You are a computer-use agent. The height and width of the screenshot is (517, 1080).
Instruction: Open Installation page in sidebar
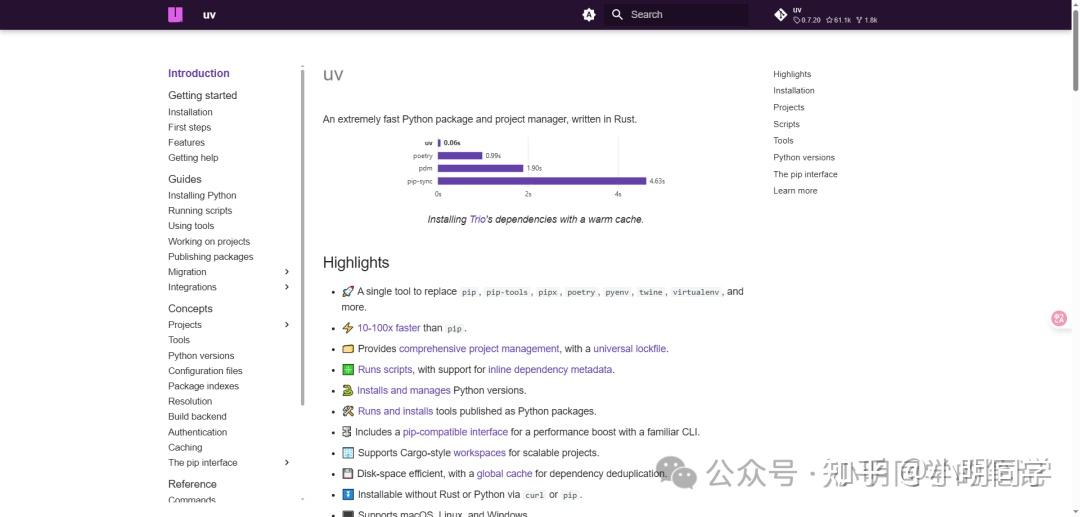pyautogui.click(x=190, y=112)
